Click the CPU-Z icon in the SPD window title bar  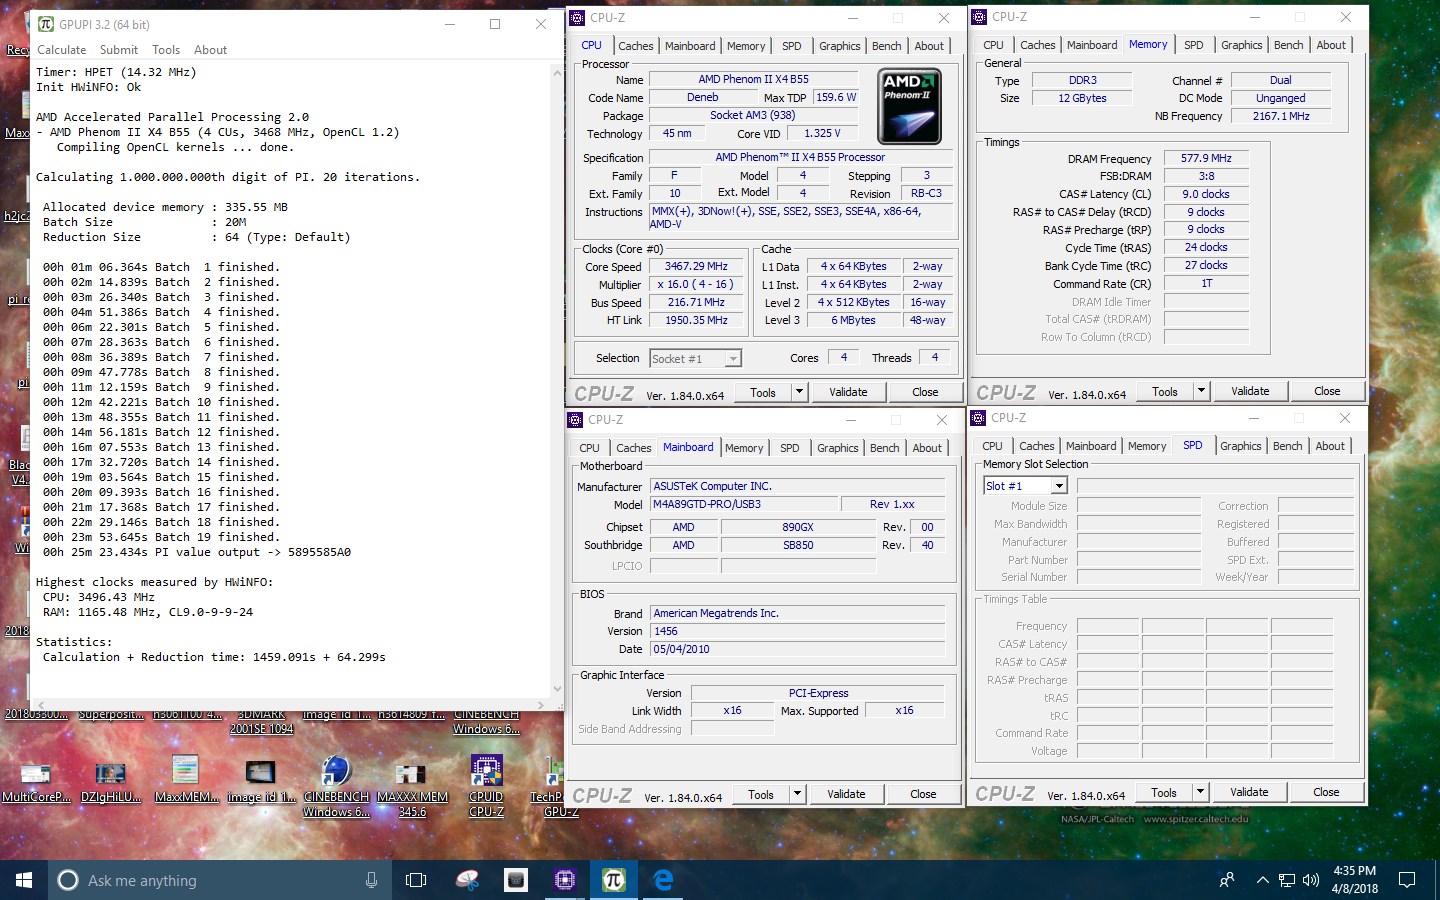[x=978, y=417]
